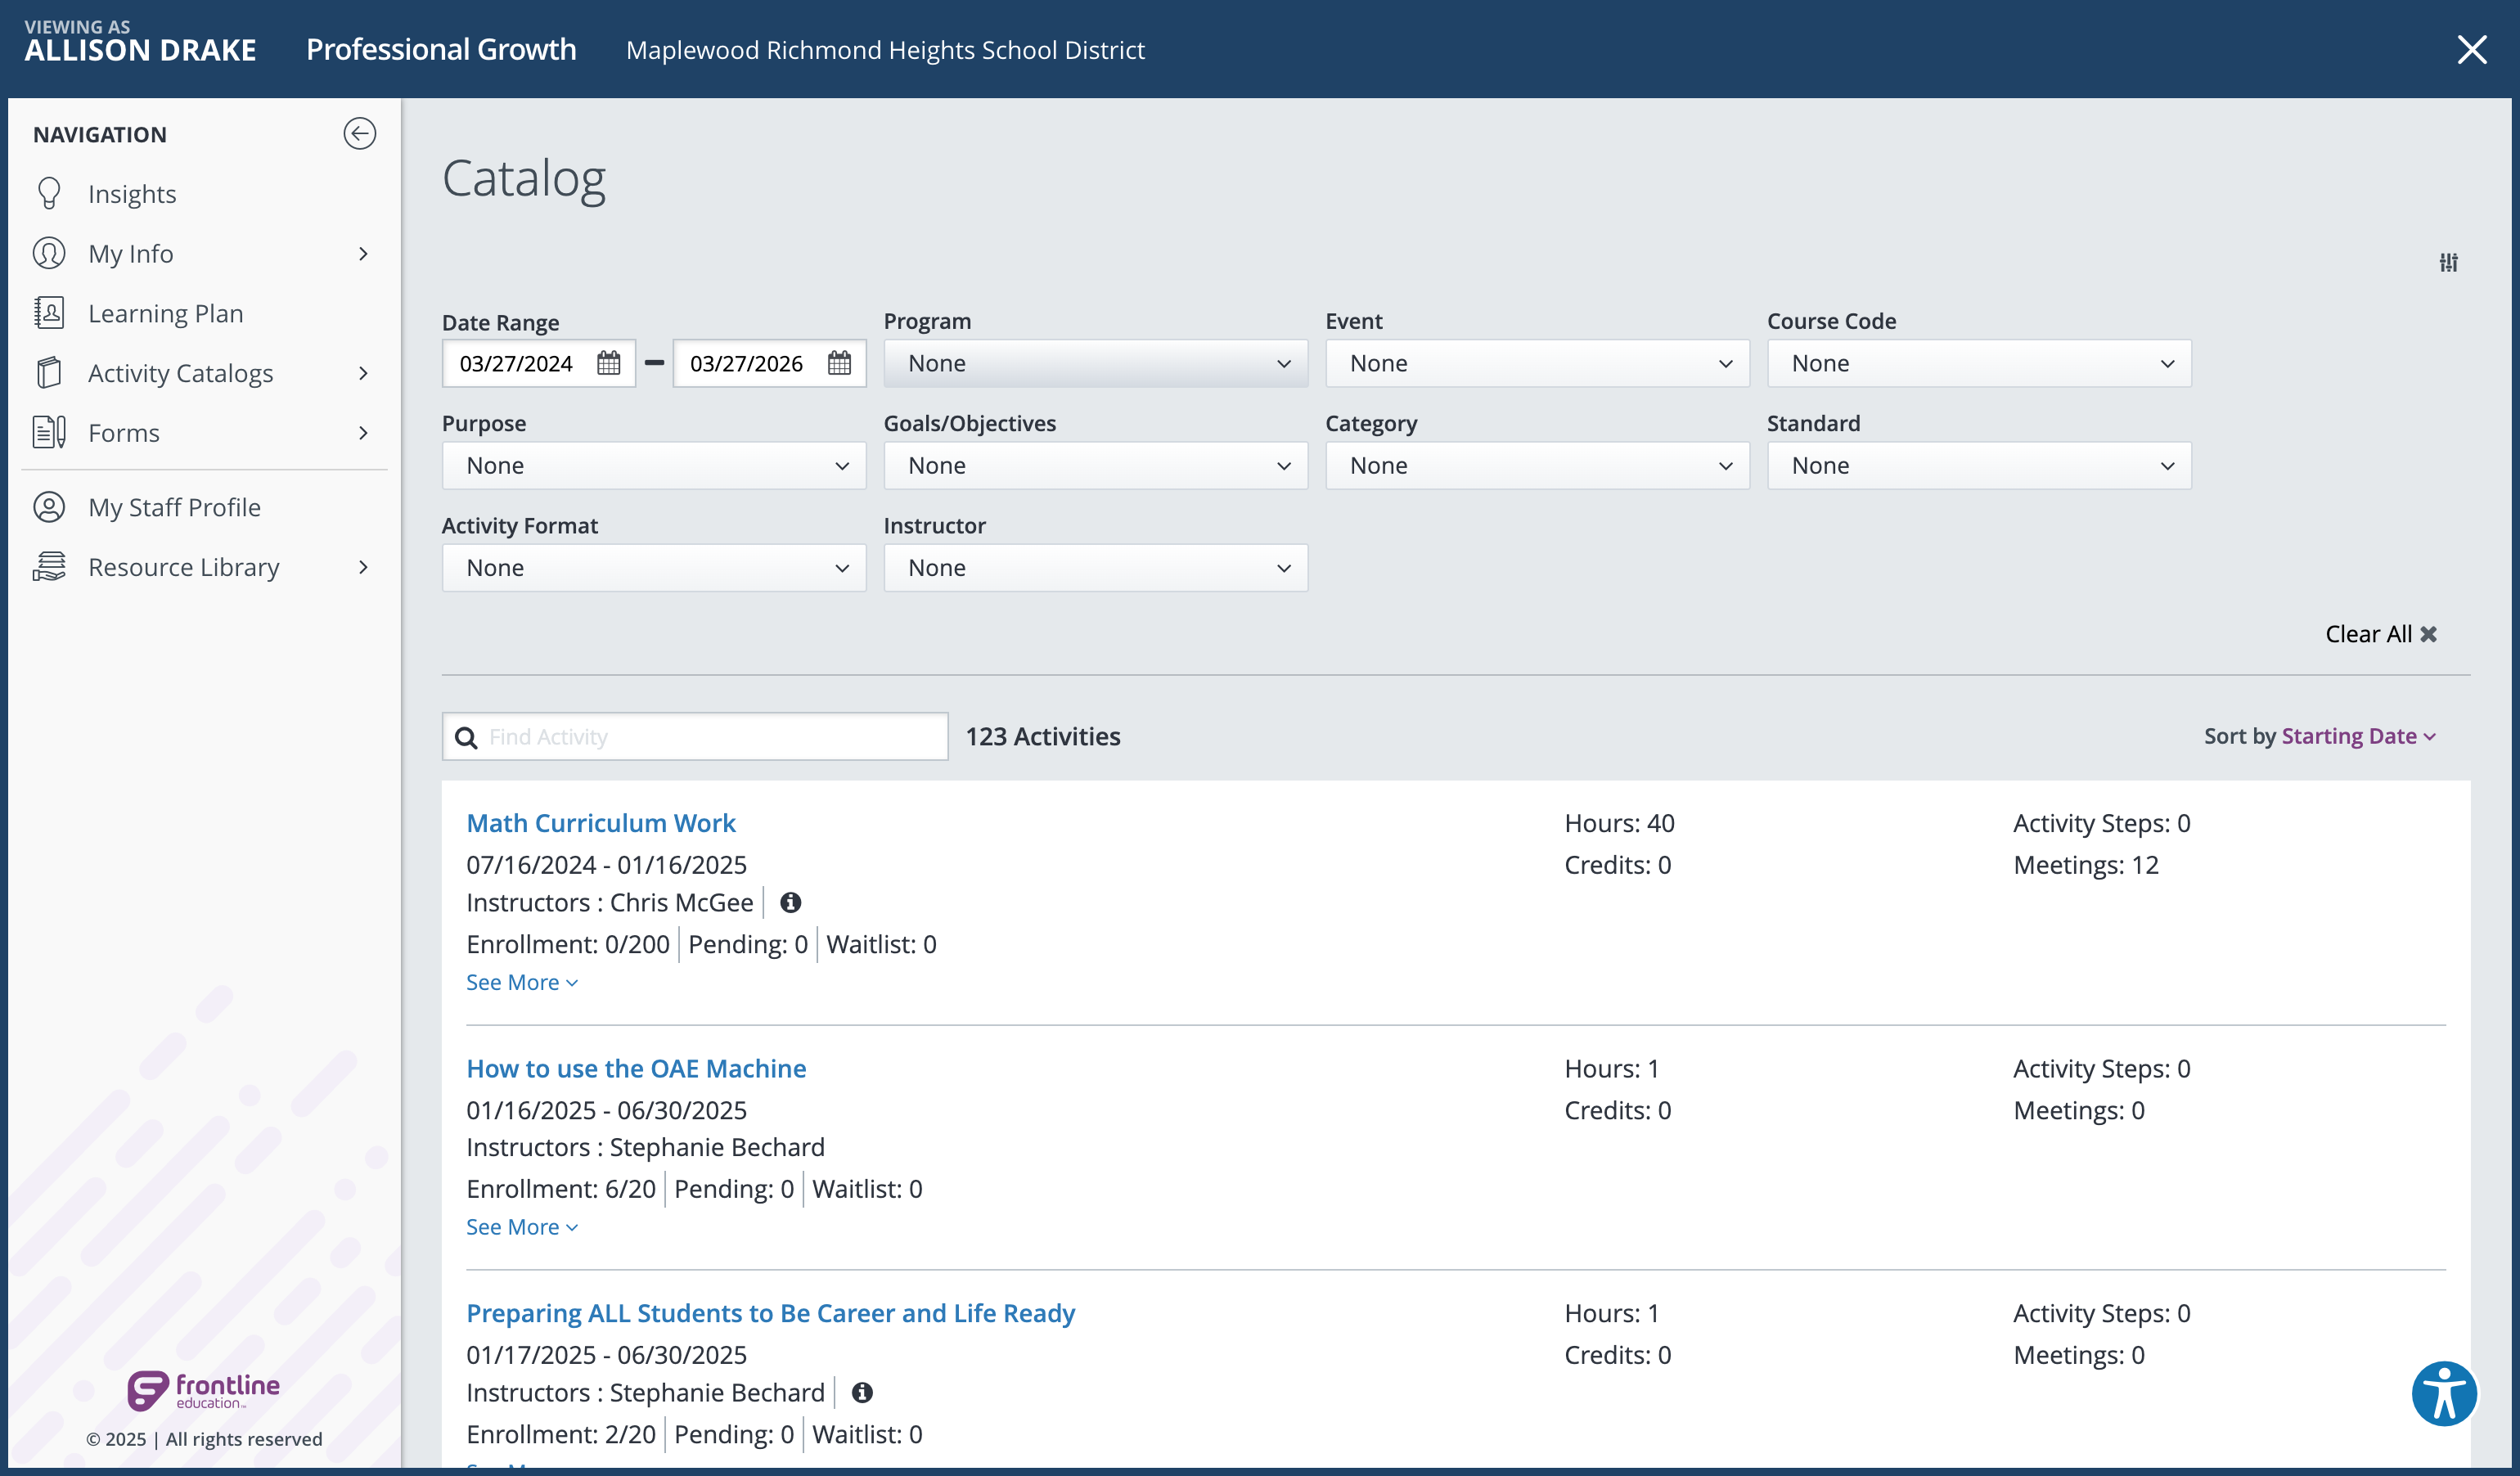Click the Frontline Education logo
The width and height of the screenshot is (2520, 1476).
[x=204, y=1390]
